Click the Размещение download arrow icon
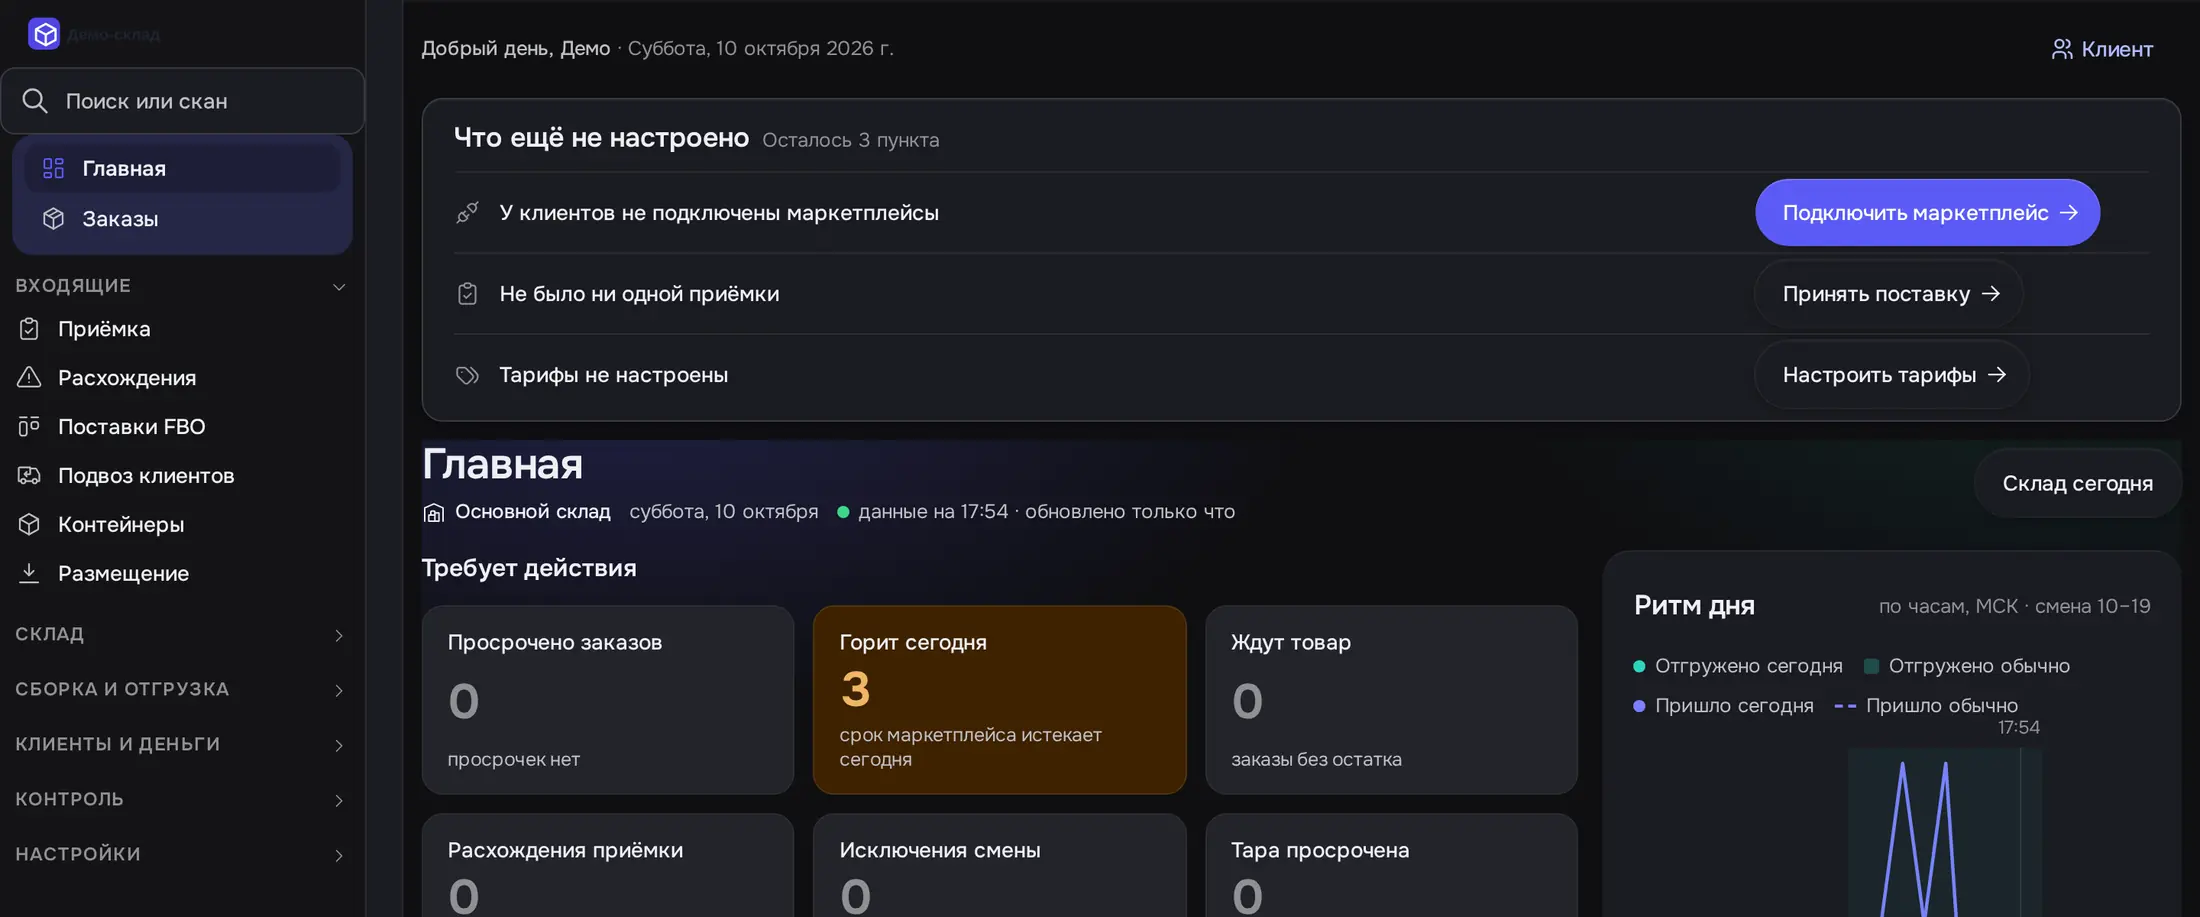The image size is (2200, 917). pyautogui.click(x=29, y=573)
